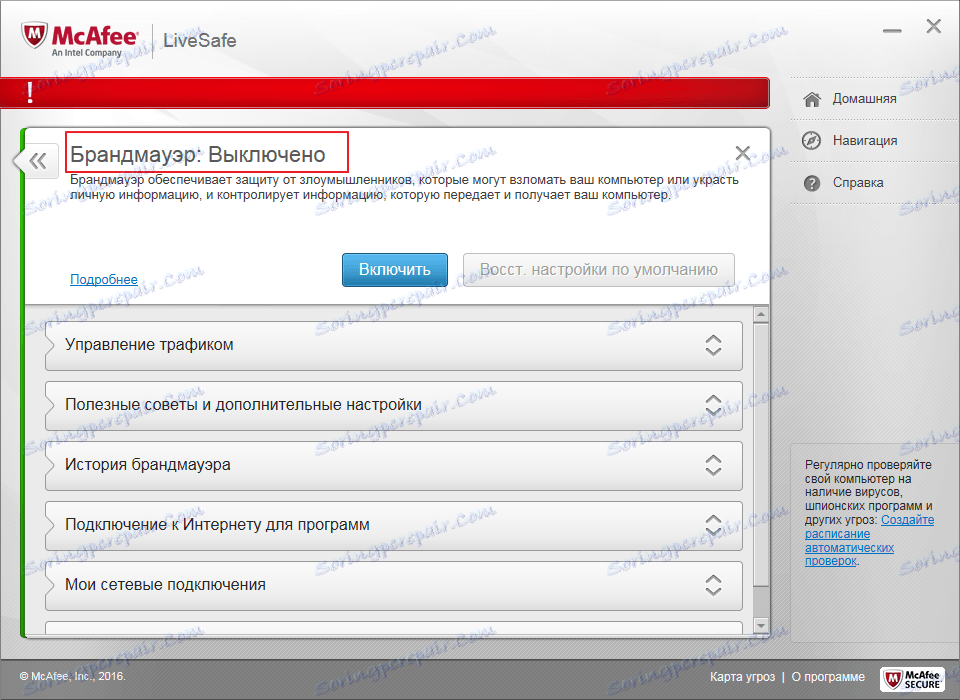Click the Включить button
This screenshot has height=700, width=960.
(x=395, y=269)
